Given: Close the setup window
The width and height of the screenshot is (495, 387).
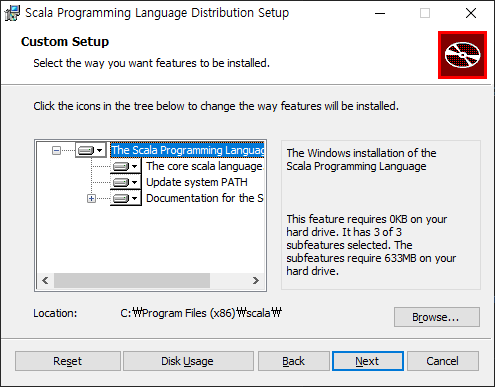Looking at the screenshot, I should 471,13.
